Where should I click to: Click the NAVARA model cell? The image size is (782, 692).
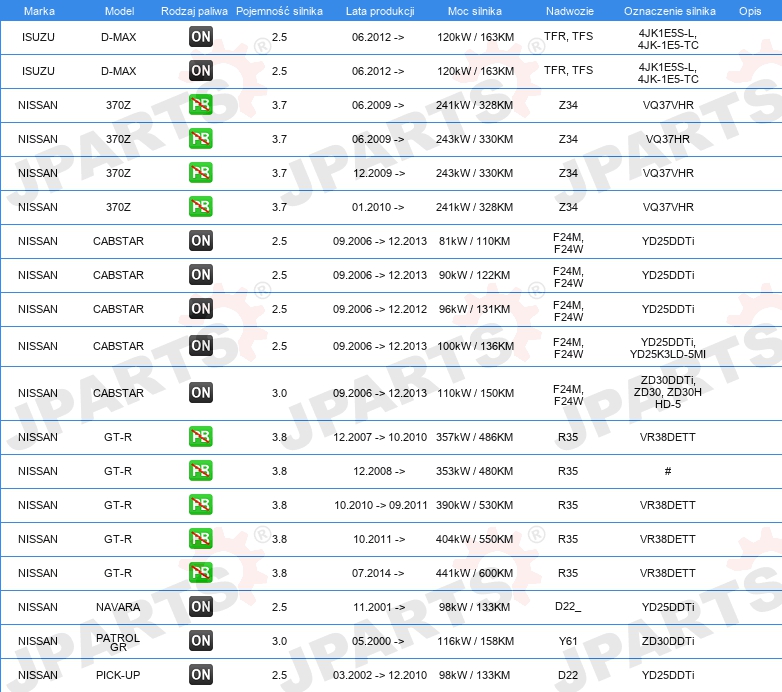pos(118,607)
